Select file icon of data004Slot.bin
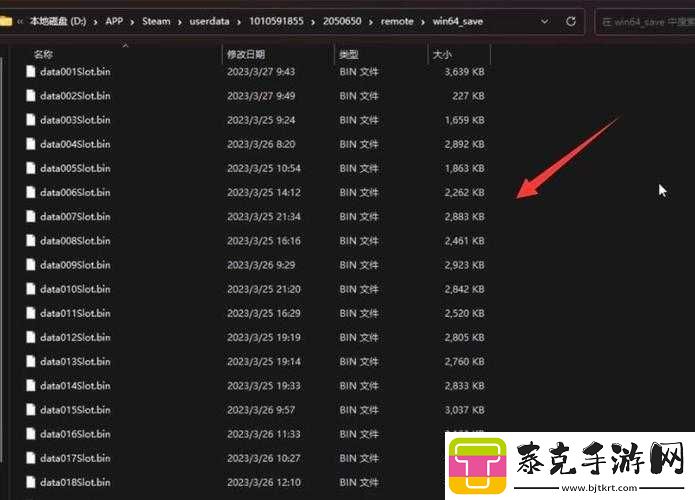This screenshot has width=695, height=500. click(x=31, y=144)
